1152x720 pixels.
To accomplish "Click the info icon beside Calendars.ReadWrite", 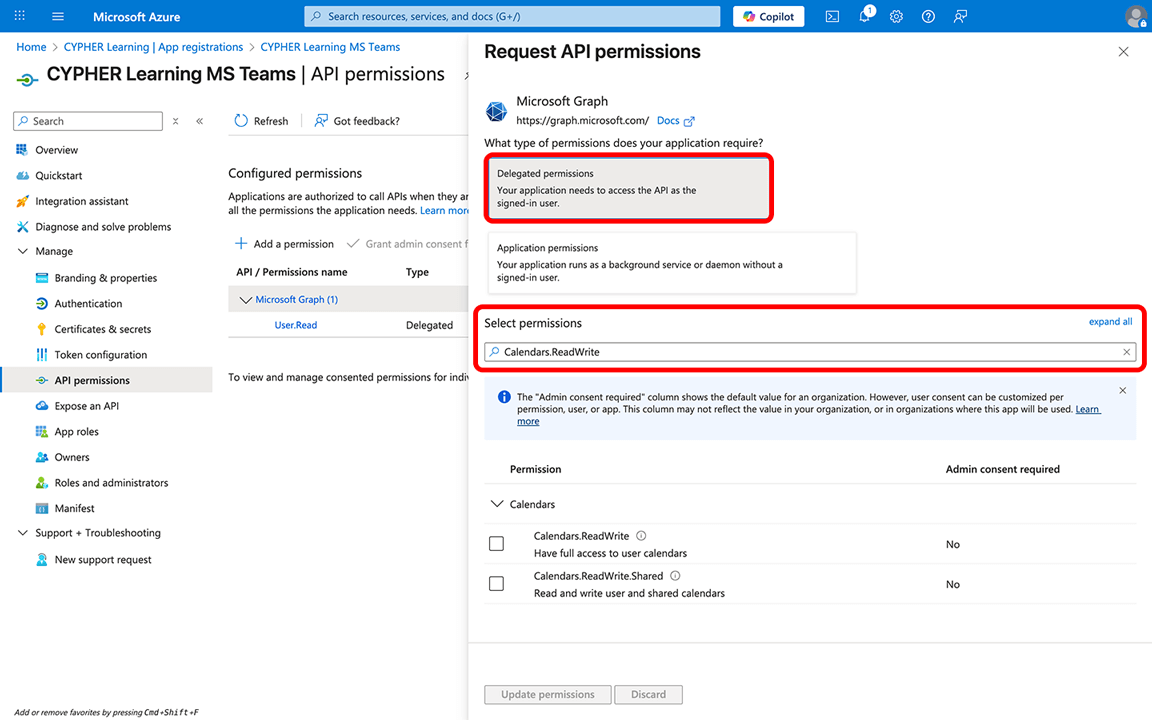I will pyautogui.click(x=641, y=536).
